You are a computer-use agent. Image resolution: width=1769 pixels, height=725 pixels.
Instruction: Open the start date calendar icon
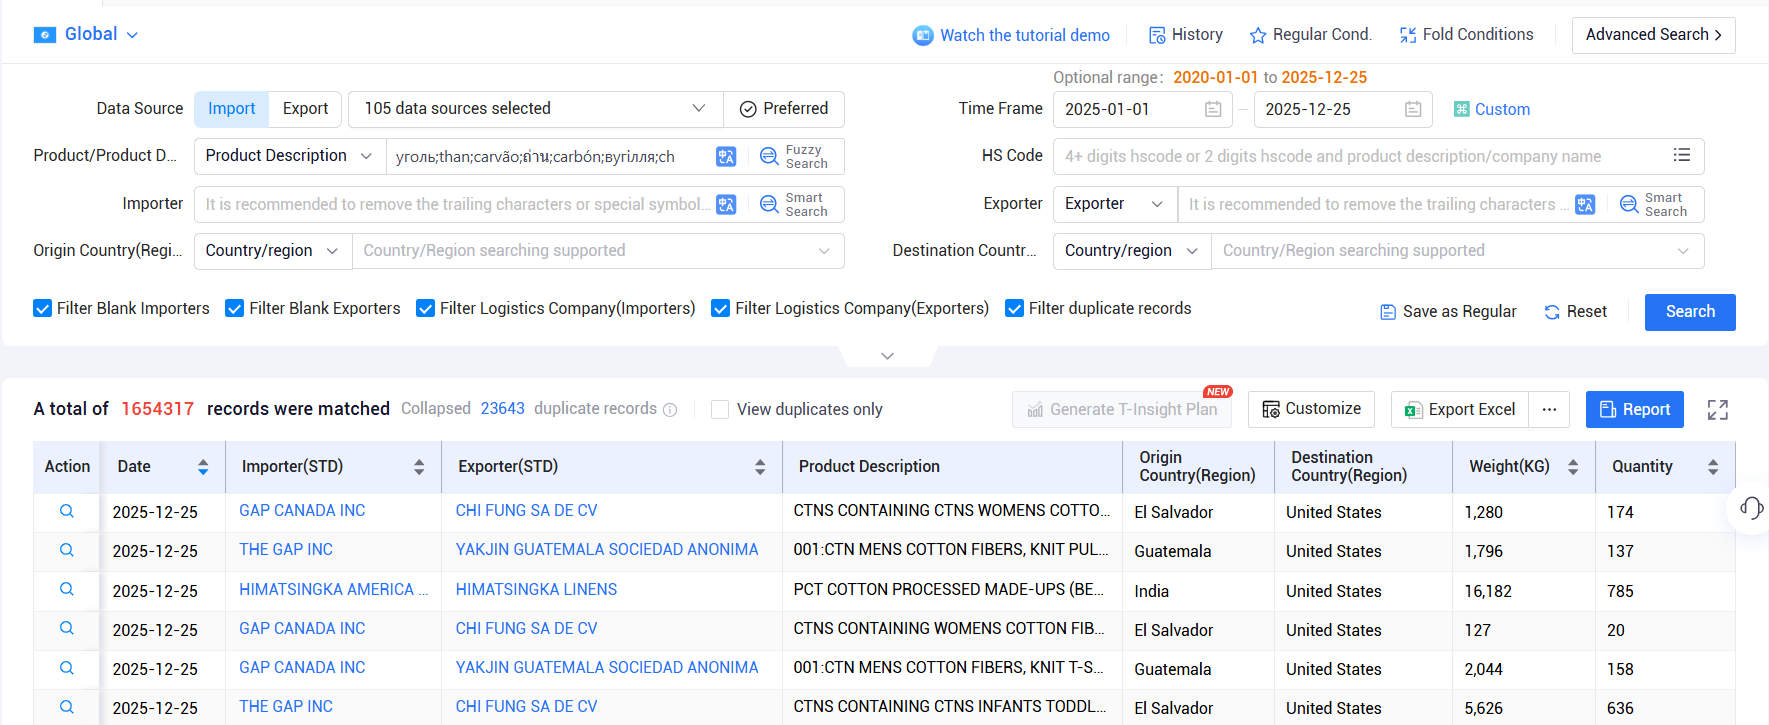[1213, 109]
